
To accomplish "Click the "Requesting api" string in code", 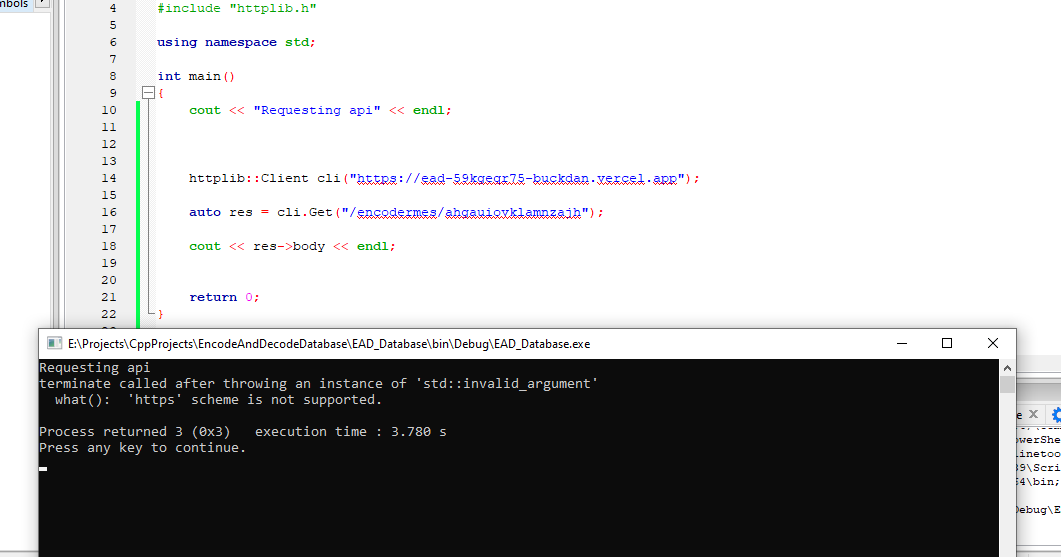I will (x=317, y=110).
